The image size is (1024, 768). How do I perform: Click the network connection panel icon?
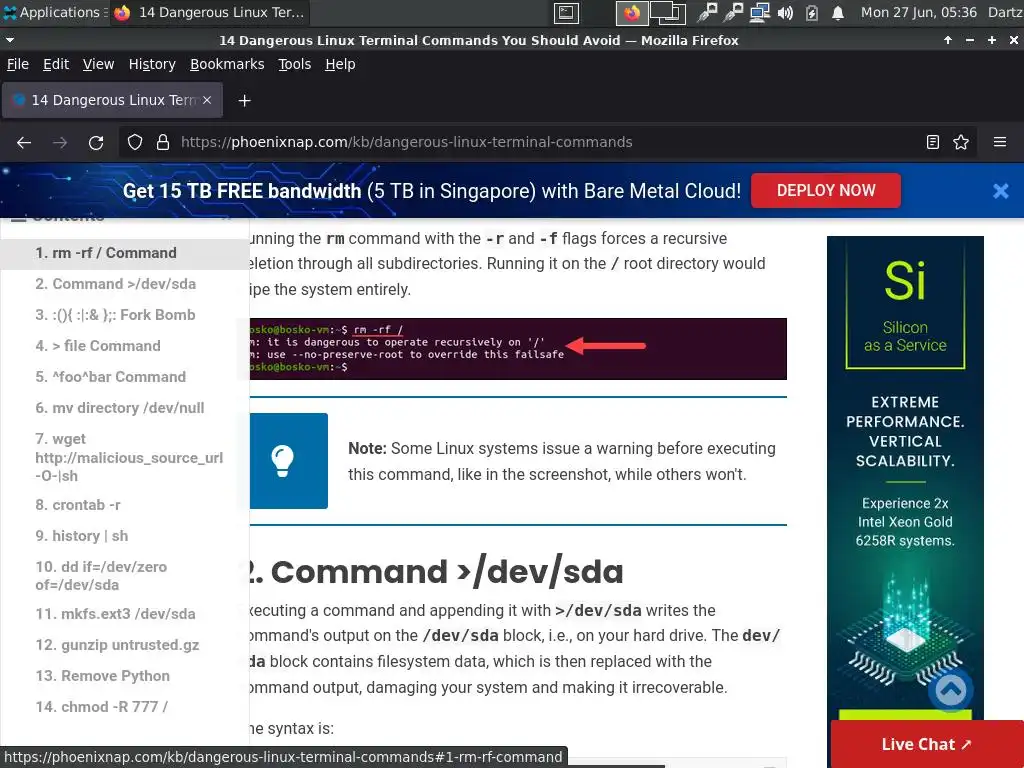pyautogui.click(x=759, y=12)
